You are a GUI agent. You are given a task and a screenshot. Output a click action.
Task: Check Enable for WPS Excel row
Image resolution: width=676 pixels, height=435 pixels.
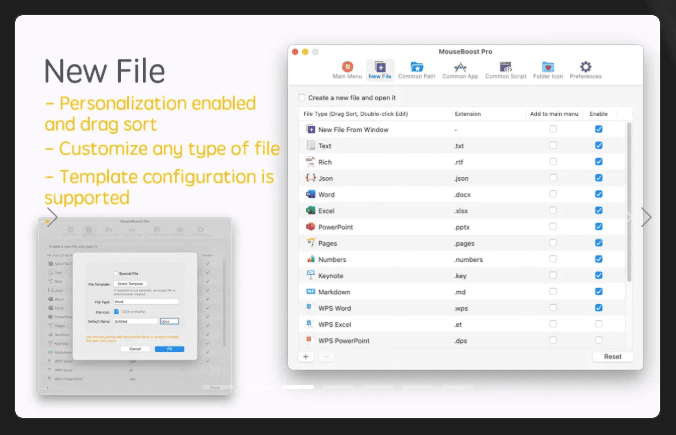click(598, 324)
